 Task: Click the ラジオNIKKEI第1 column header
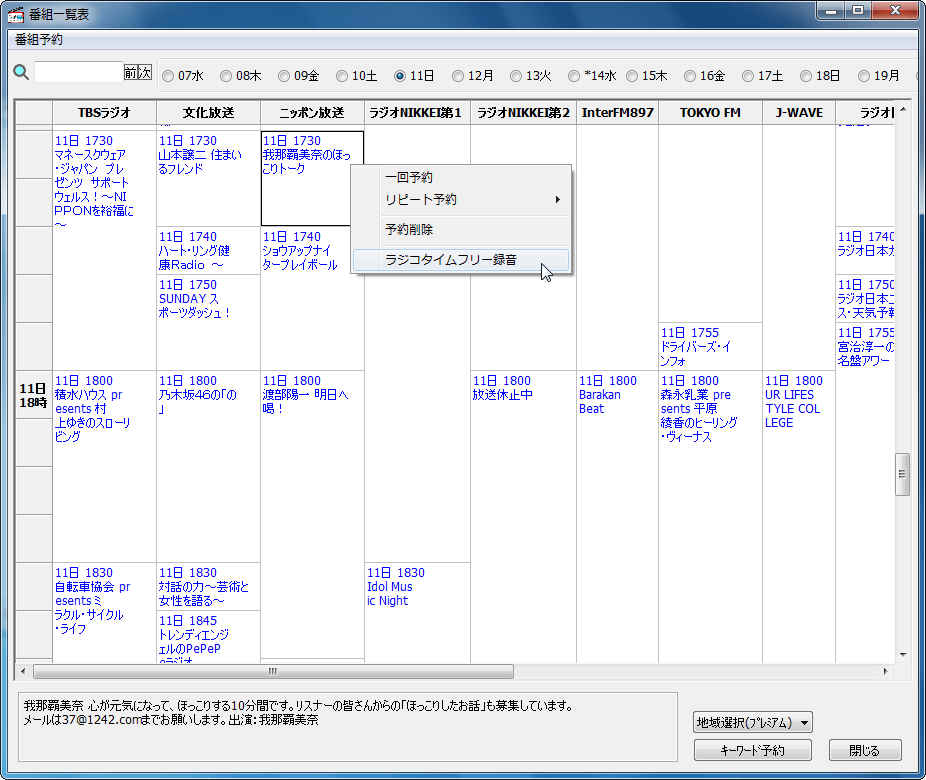click(418, 113)
